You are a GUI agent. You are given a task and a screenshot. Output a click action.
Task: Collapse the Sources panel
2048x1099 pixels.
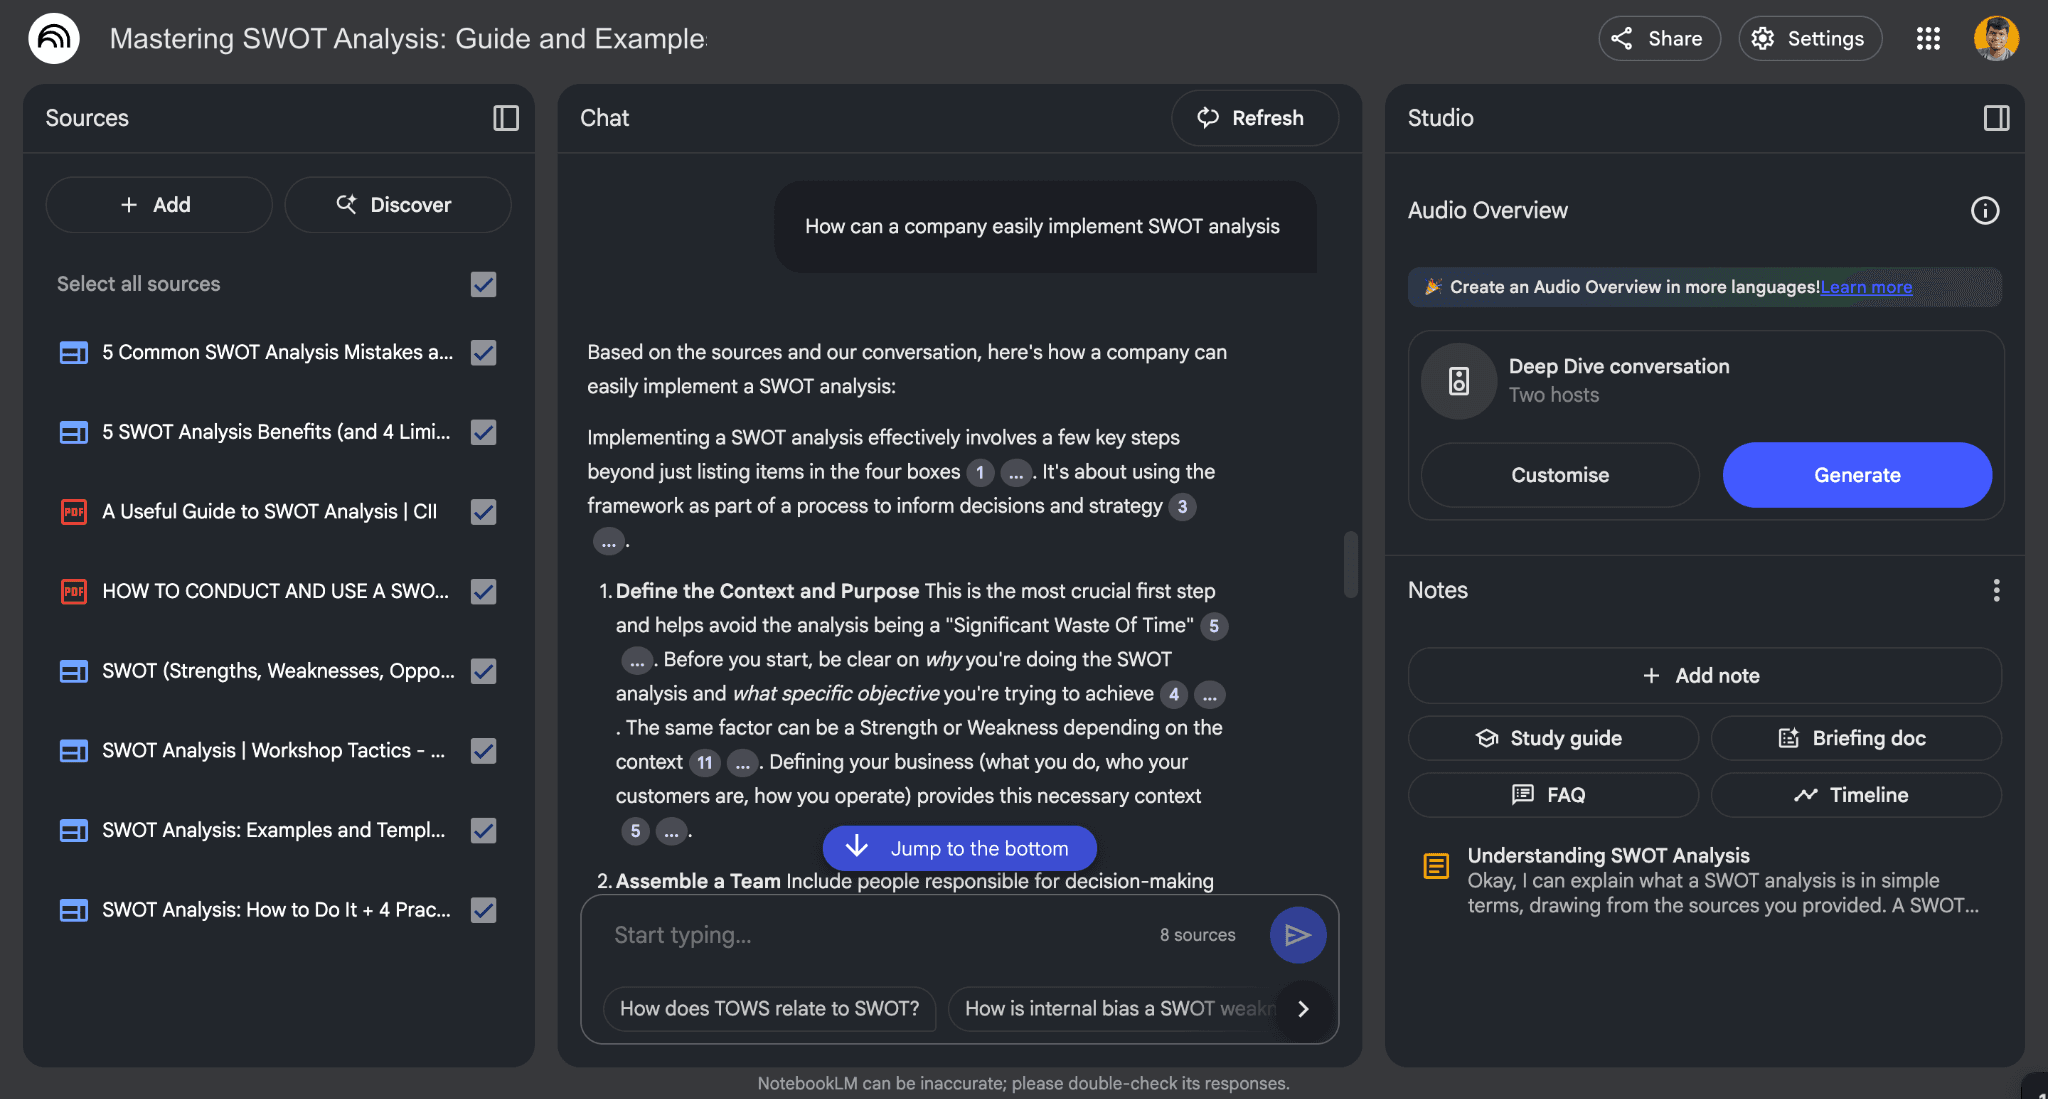[505, 118]
